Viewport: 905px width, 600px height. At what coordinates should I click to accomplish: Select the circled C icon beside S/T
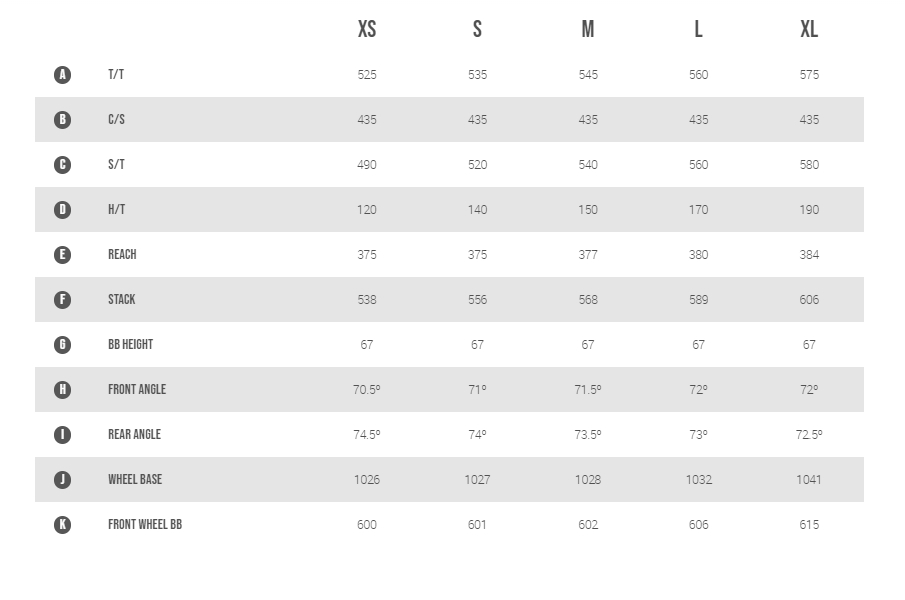coord(62,164)
